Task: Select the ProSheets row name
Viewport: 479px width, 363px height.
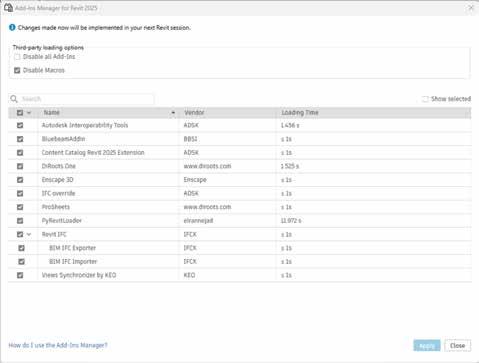Action: coord(56,207)
